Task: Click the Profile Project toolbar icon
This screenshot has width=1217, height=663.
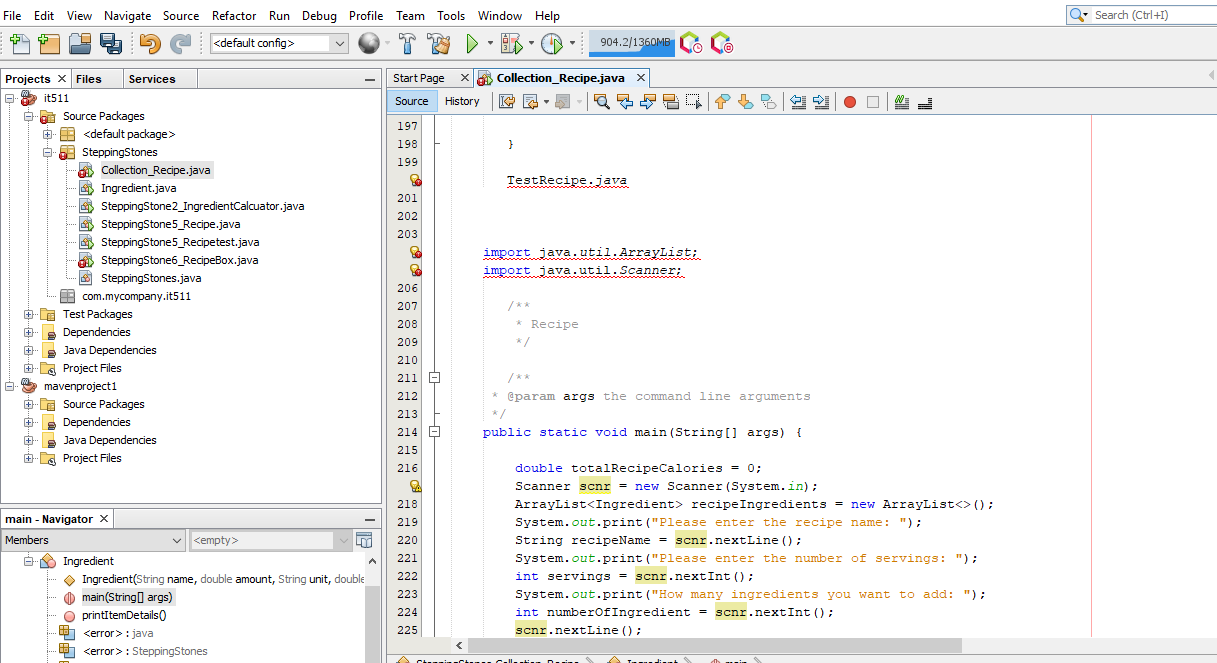Action: [549, 44]
